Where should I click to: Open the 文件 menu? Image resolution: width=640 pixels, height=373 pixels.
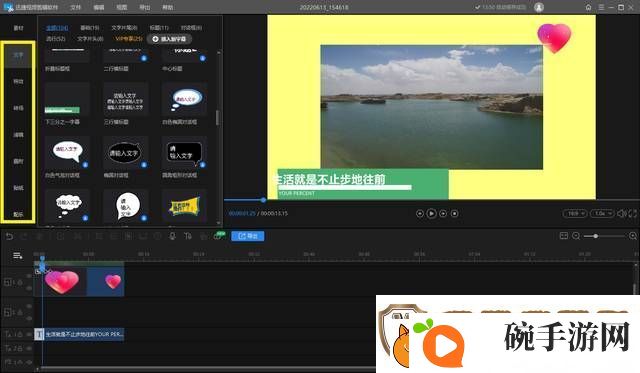tap(76, 7)
